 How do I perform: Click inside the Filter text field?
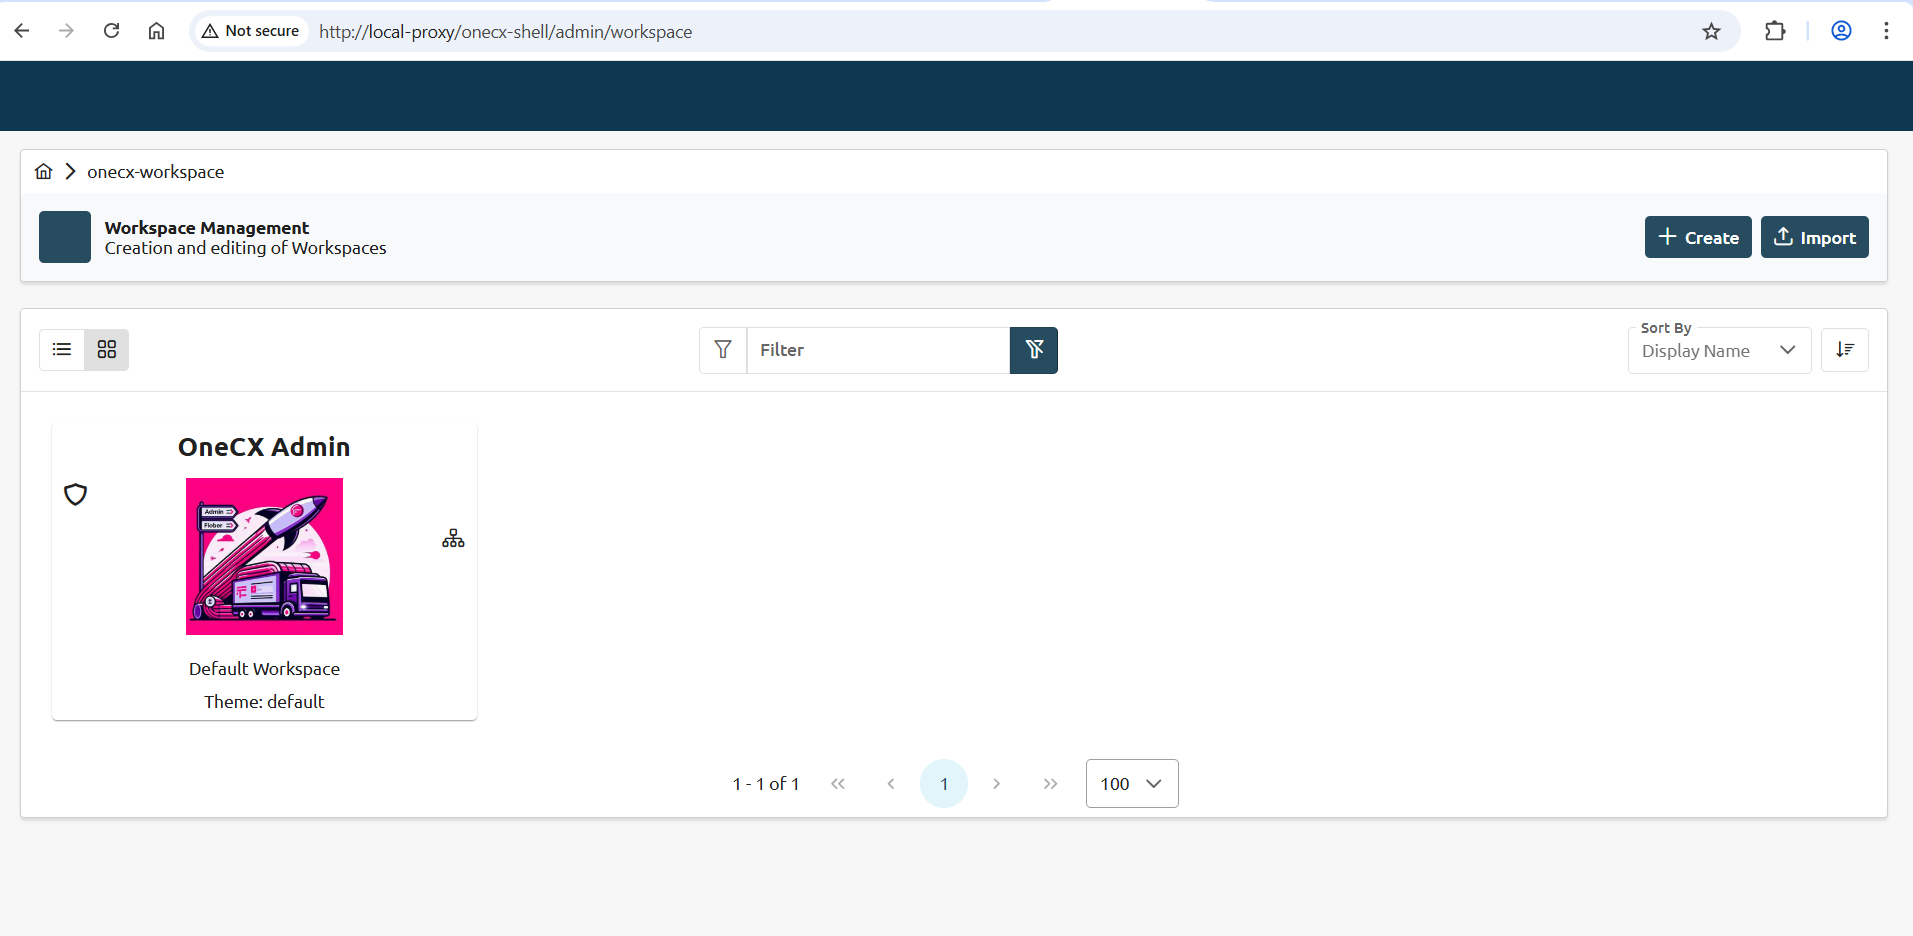coord(877,350)
